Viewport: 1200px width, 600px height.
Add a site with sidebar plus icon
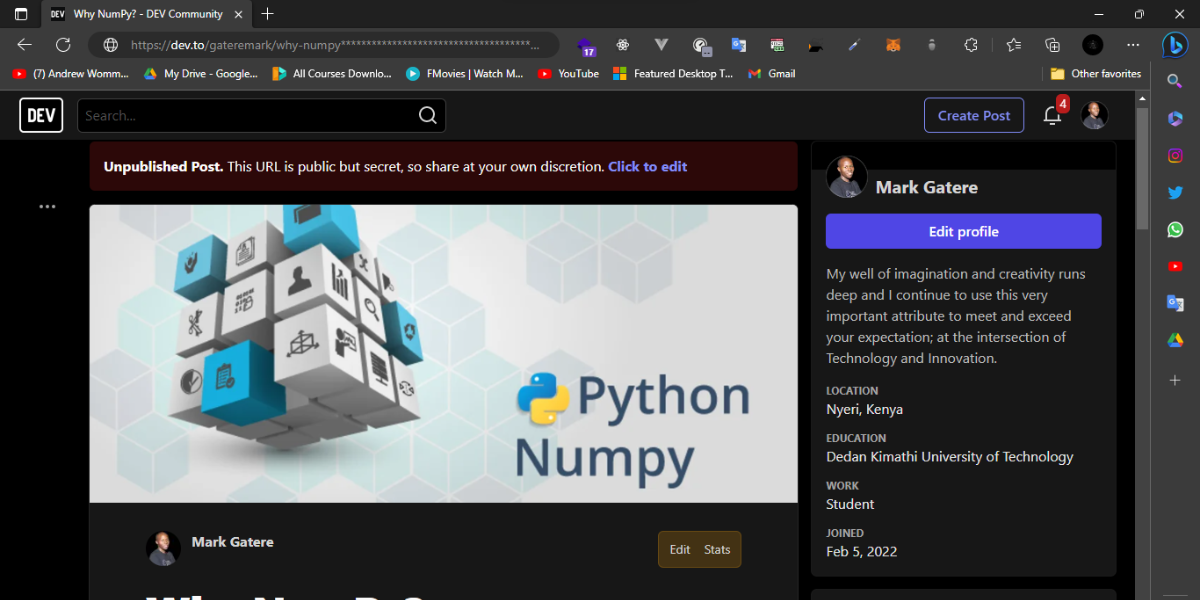1175,381
